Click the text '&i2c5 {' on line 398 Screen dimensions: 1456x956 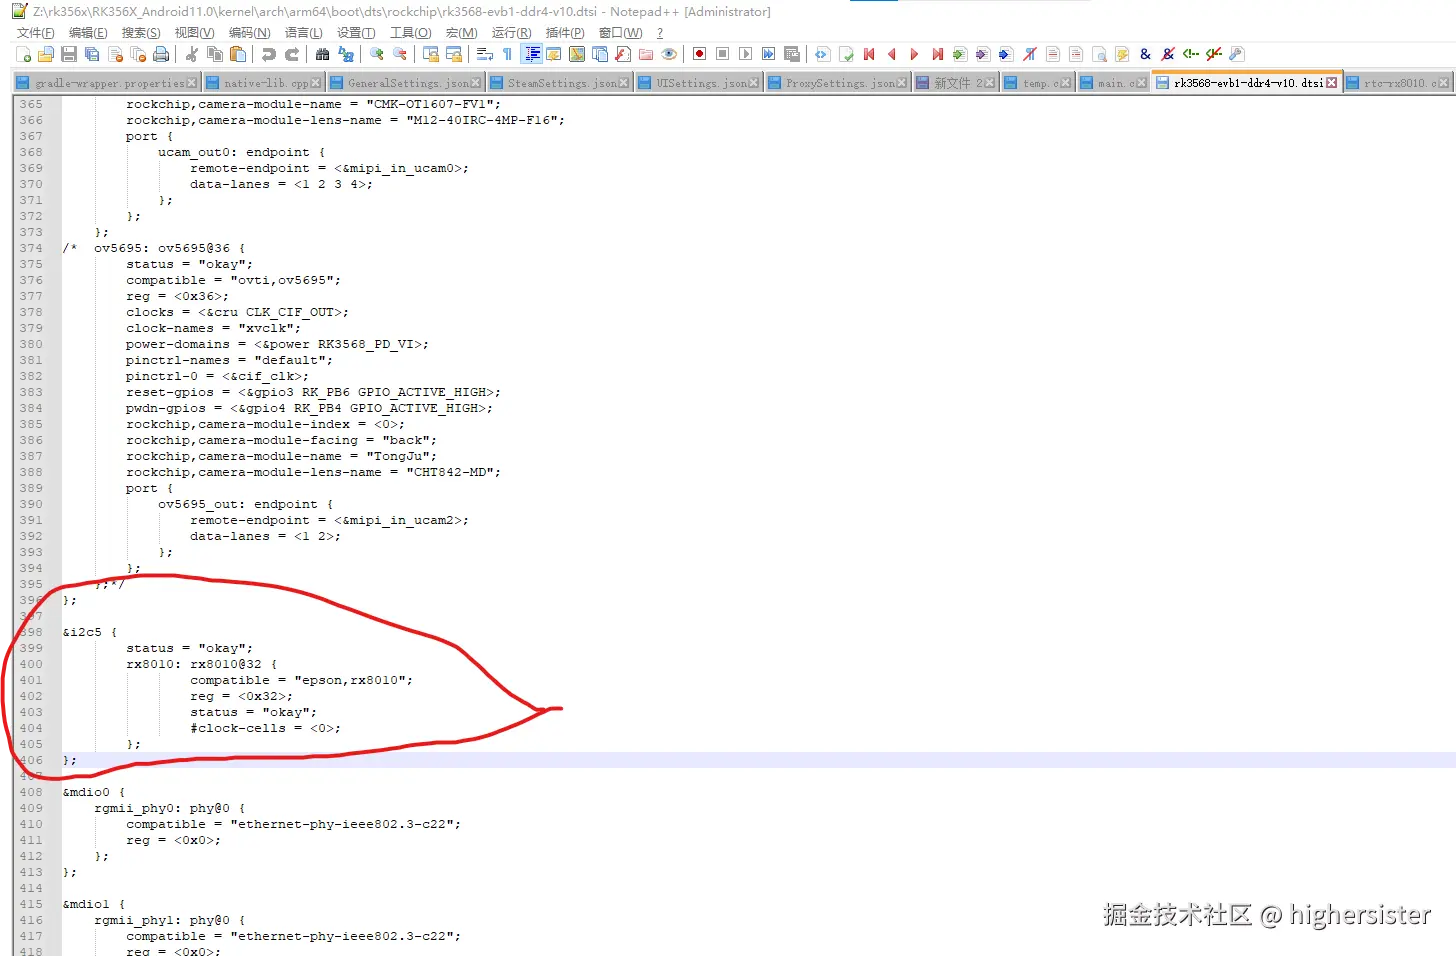[90, 632]
